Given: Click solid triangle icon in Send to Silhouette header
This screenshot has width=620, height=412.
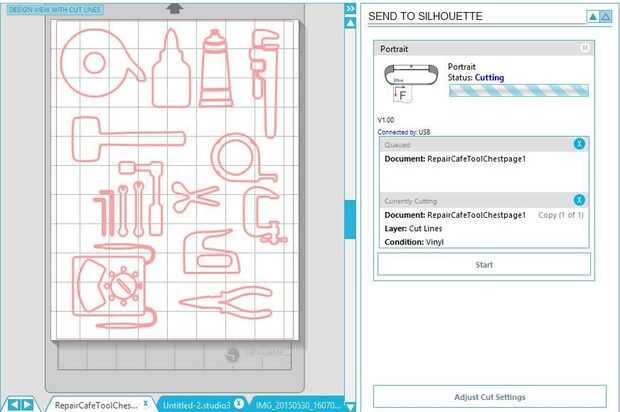Looking at the screenshot, I should pyautogui.click(x=592, y=17).
